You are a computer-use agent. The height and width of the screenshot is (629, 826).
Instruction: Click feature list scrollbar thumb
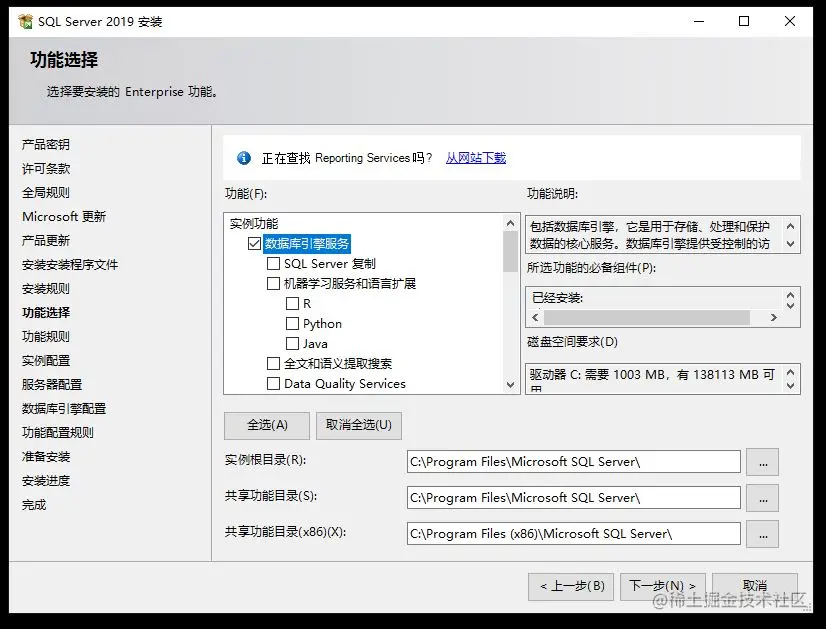pyautogui.click(x=510, y=252)
